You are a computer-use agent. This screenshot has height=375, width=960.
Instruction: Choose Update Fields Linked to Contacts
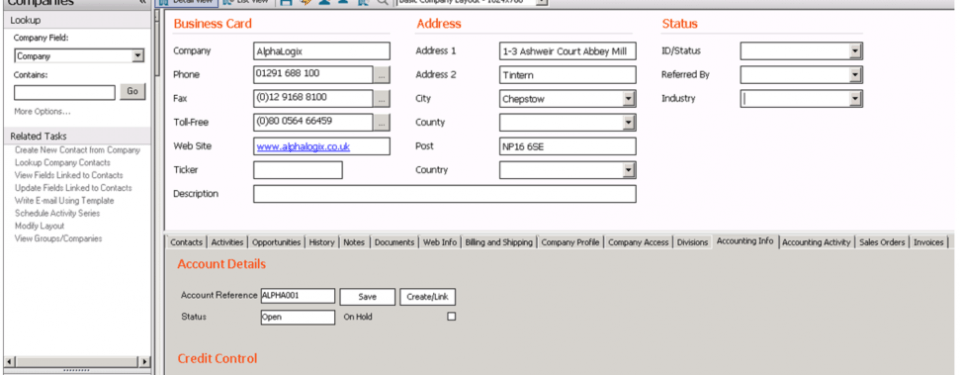coord(73,188)
